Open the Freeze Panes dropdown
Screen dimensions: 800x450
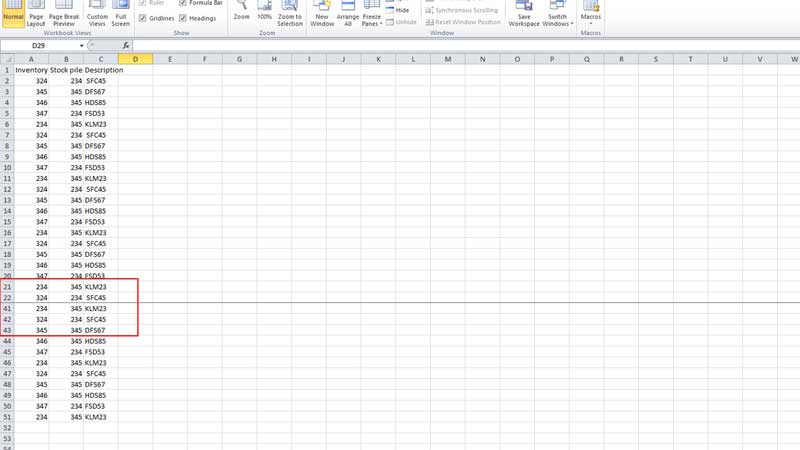tap(372, 13)
